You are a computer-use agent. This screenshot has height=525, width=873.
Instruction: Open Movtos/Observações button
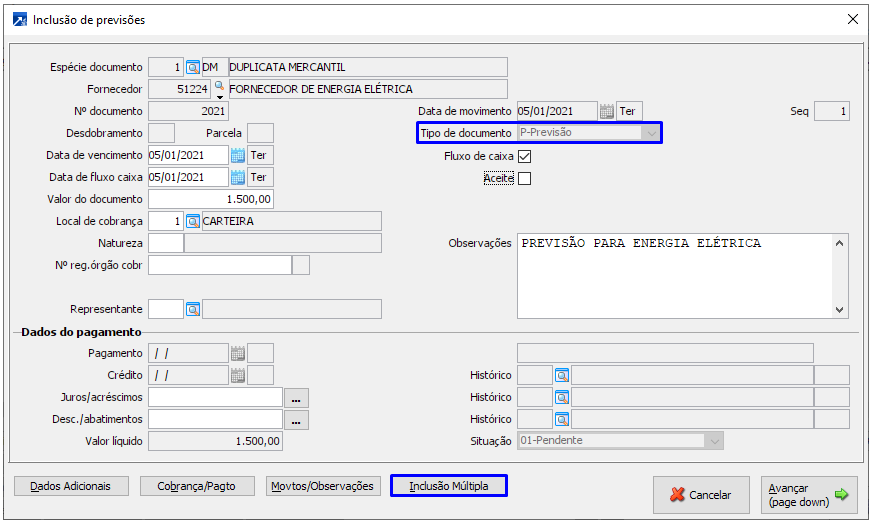tap(322, 486)
